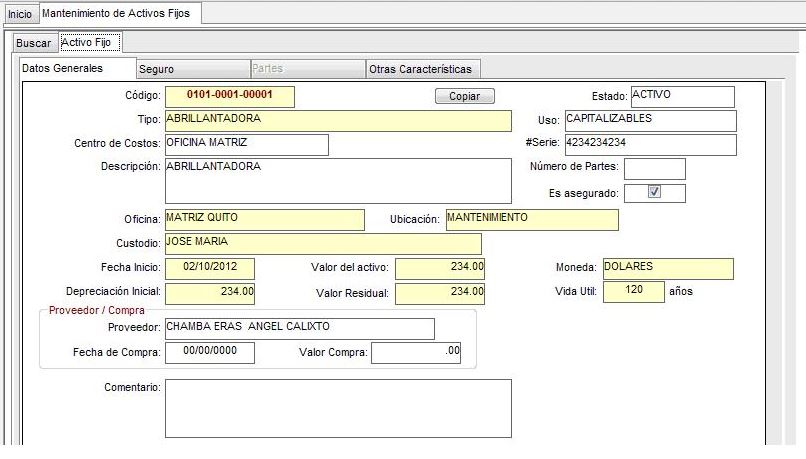Focus the Descripción text area
806x459 pixels.
[x=337, y=180]
